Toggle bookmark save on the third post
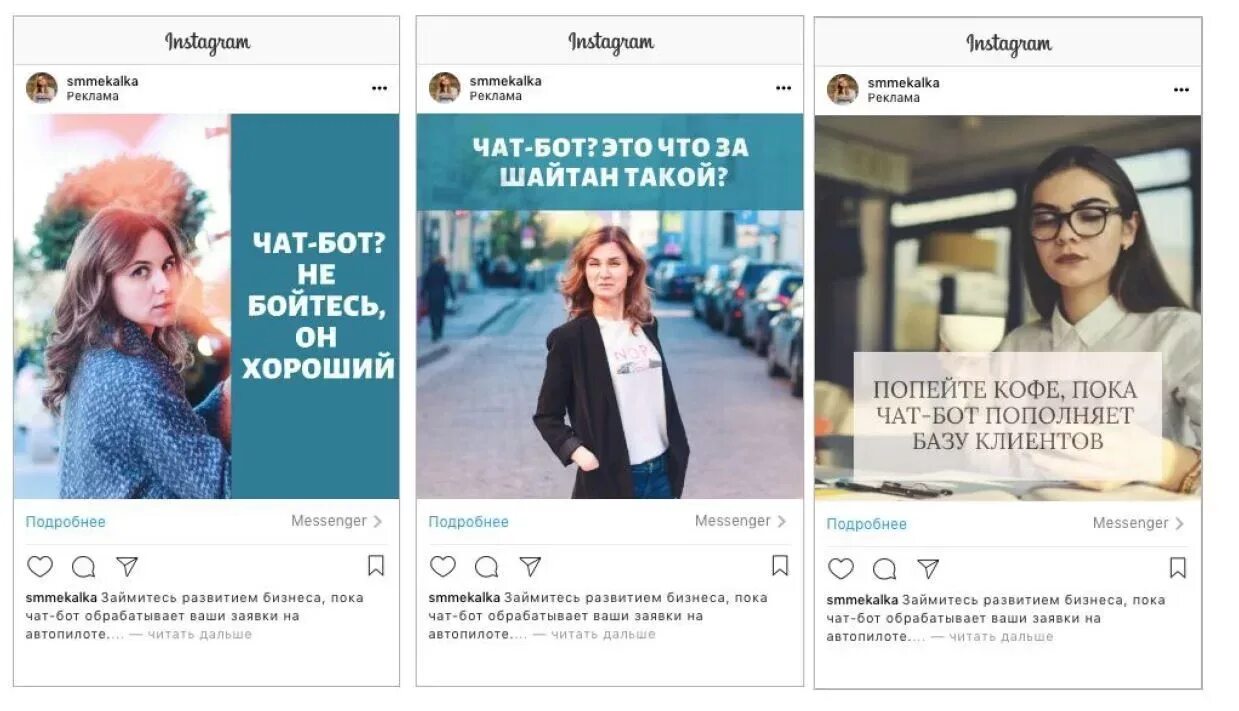Screen dimensions: 1239x711 click(1178, 568)
